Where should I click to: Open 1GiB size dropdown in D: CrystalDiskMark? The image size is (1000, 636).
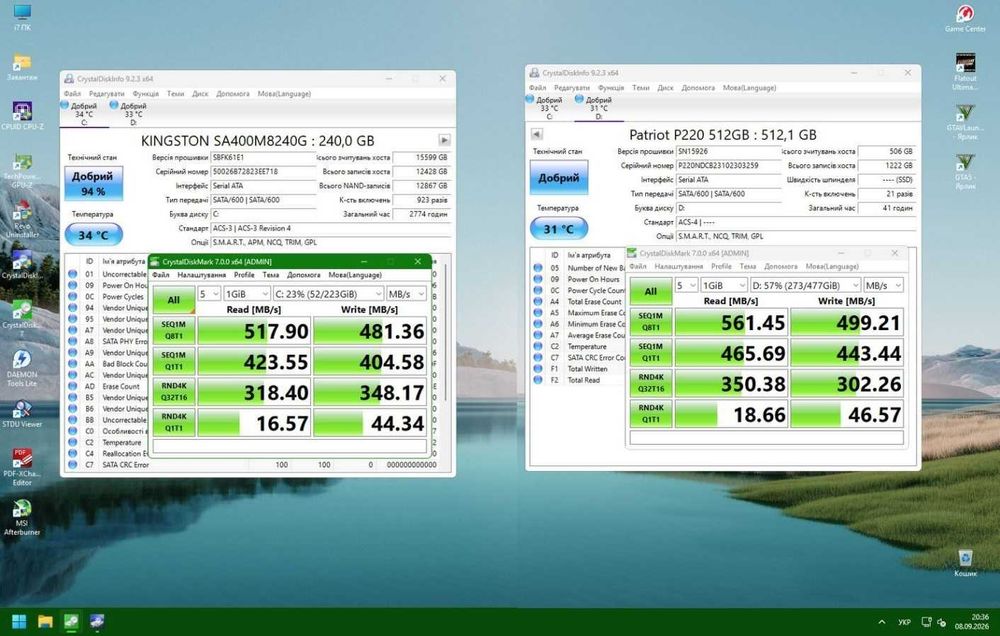pyautogui.click(x=724, y=285)
